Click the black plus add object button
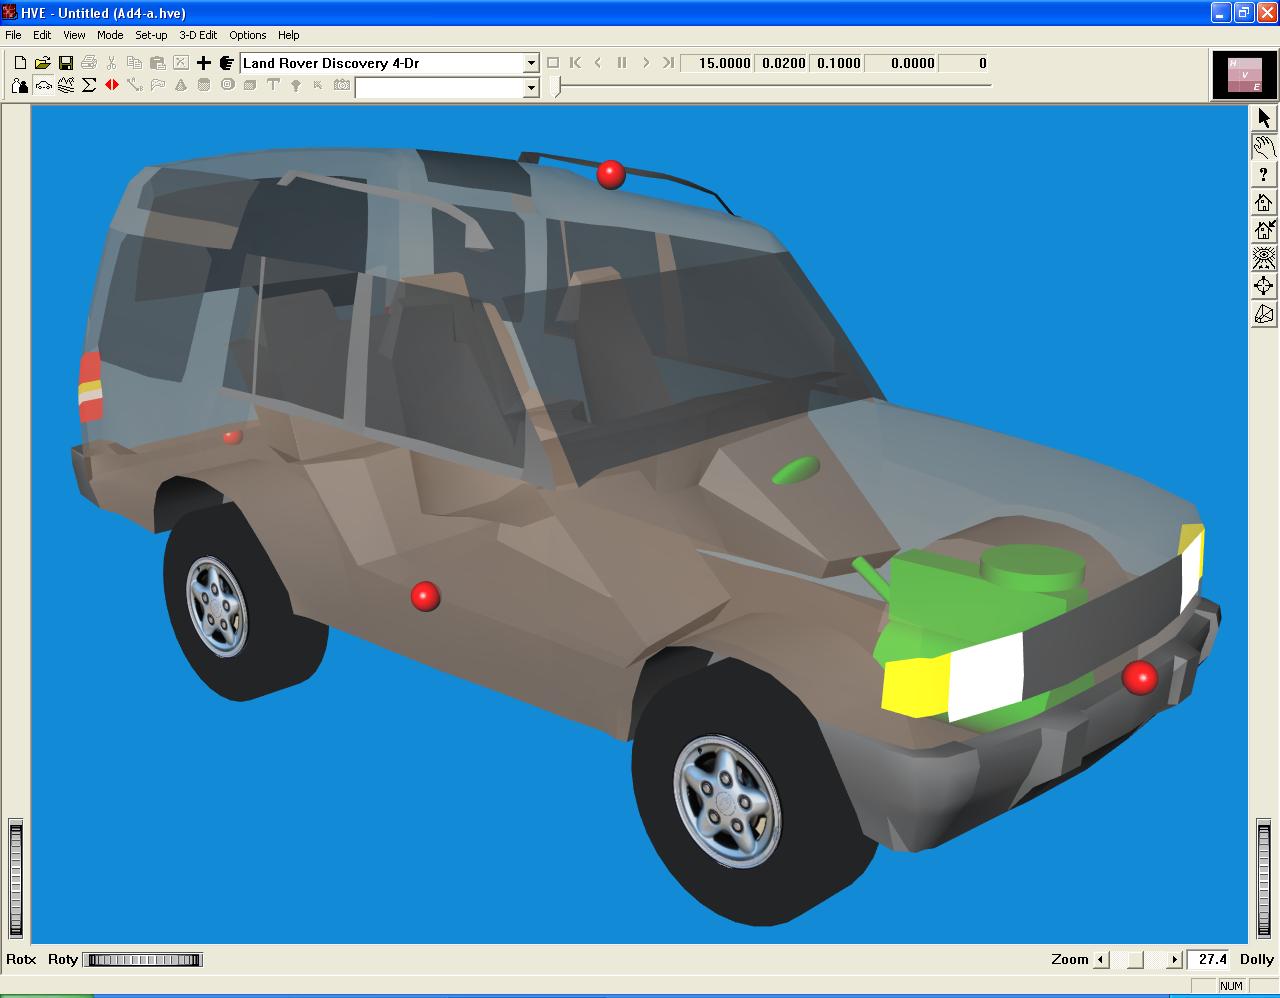 (x=204, y=63)
